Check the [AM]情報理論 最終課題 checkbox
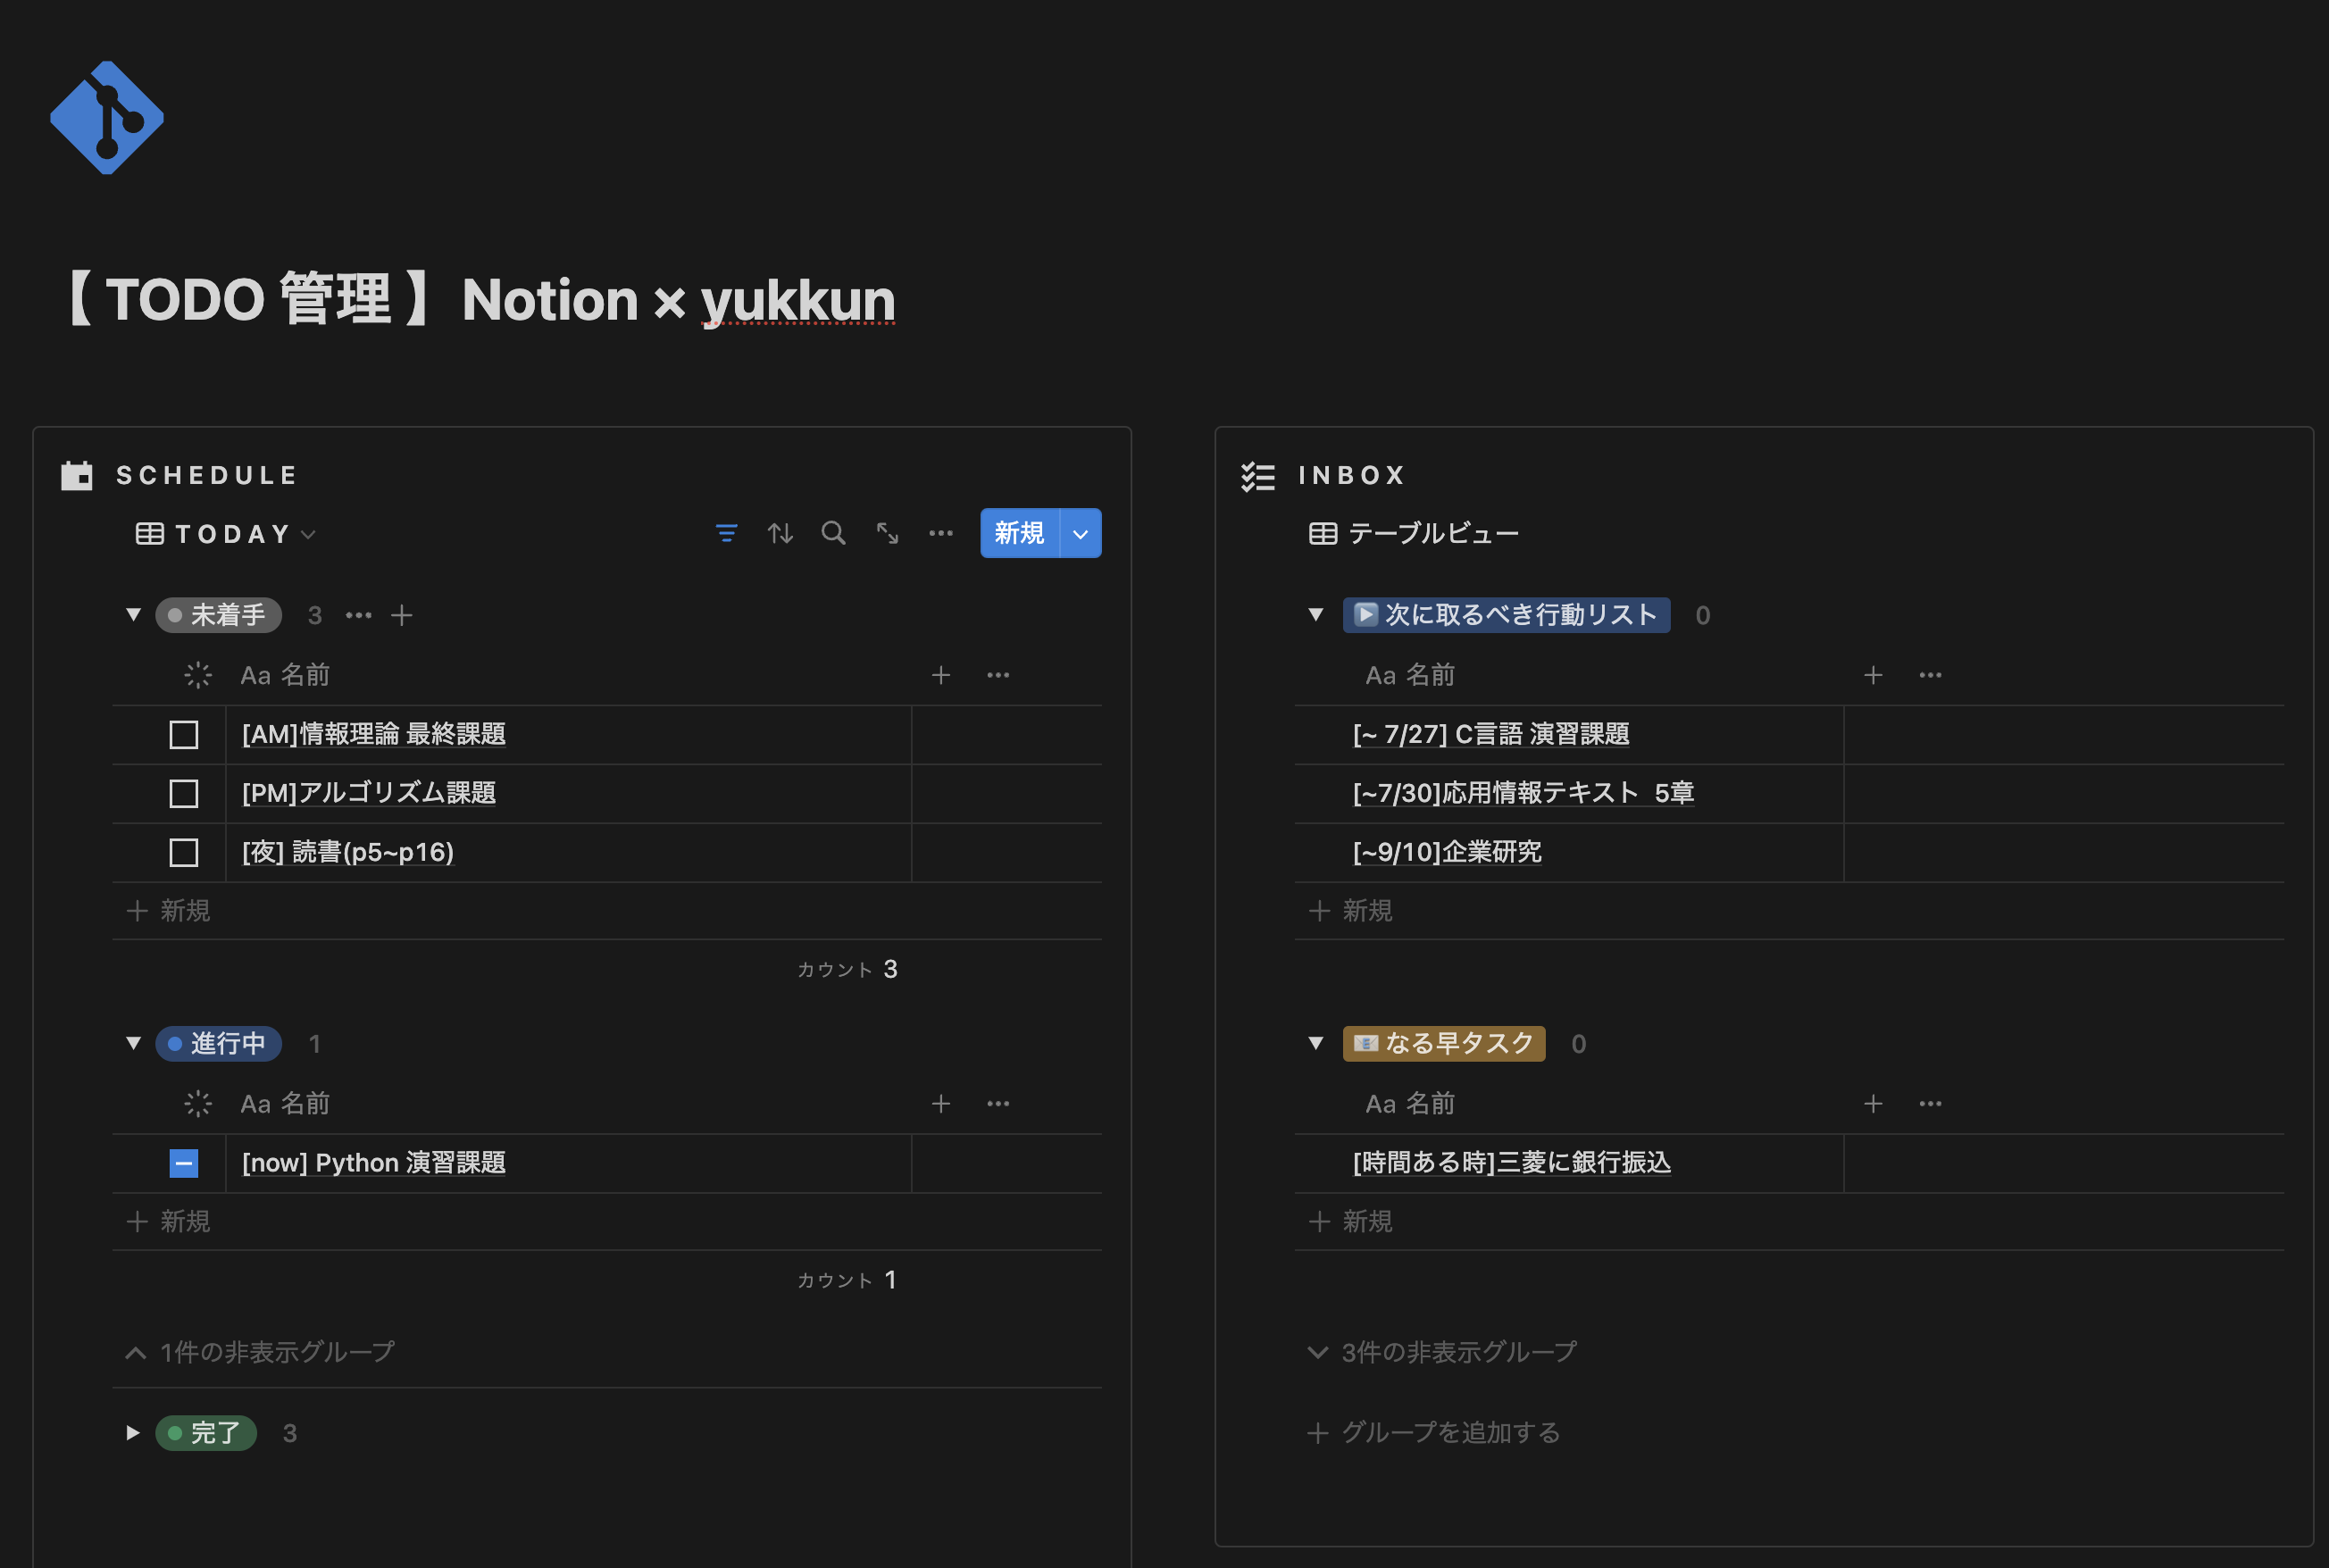The height and width of the screenshot is (1568, 2329). coord(184,735)
